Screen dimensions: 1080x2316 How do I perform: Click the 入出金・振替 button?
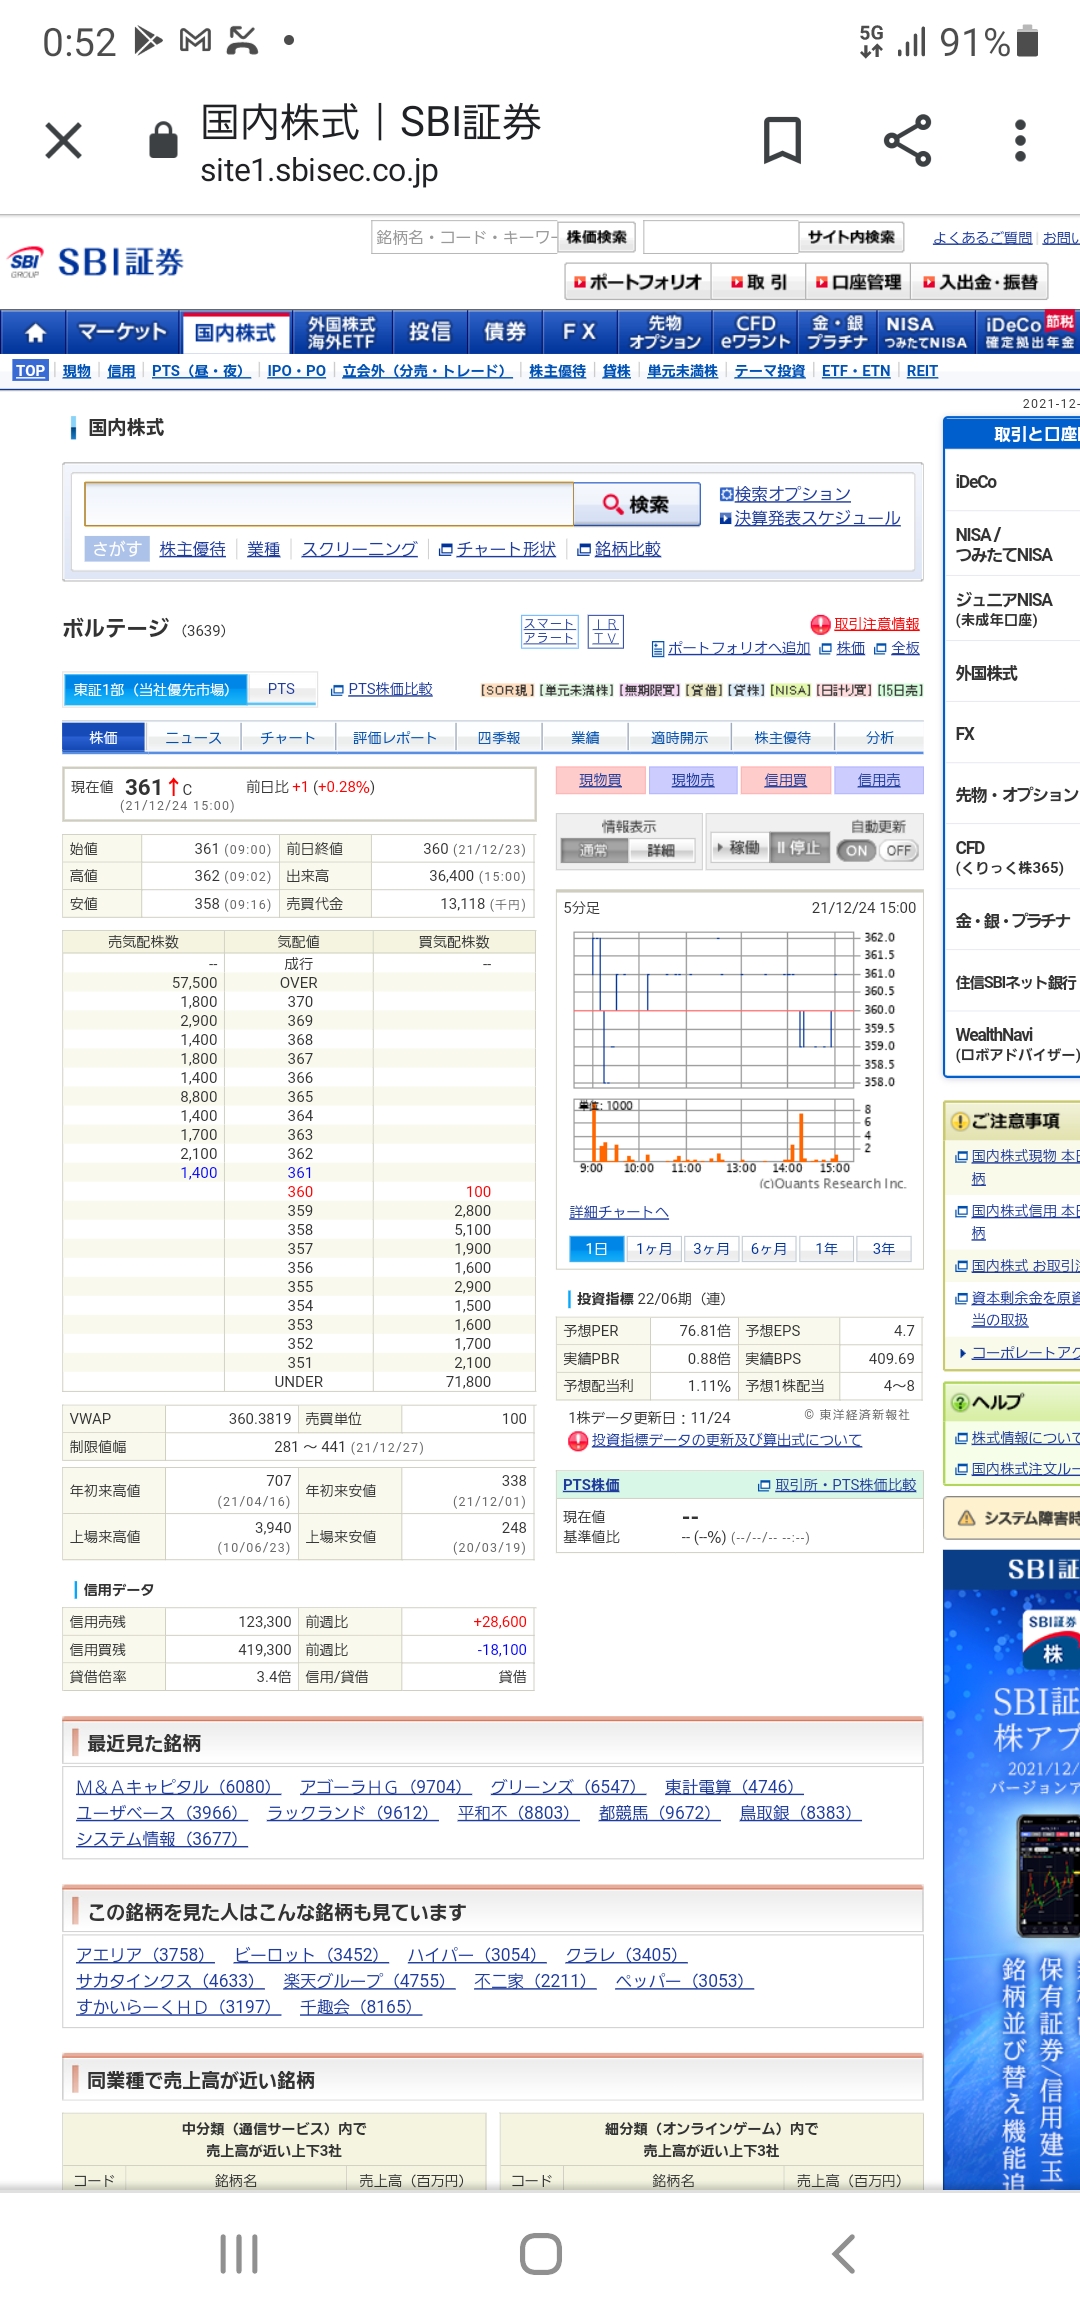pyautogui.click(x=980, y=282)
